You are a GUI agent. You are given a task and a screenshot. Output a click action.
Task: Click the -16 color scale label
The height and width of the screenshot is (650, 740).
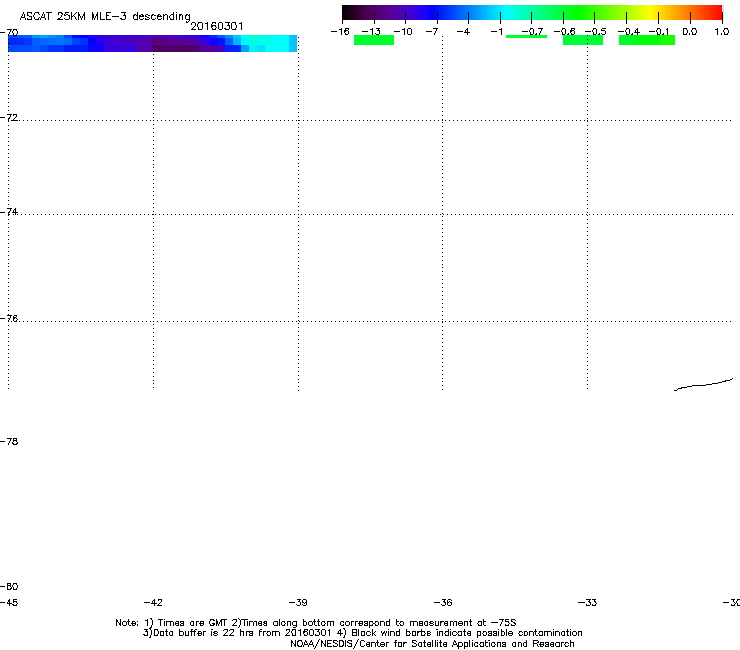(x=340, y=32)
